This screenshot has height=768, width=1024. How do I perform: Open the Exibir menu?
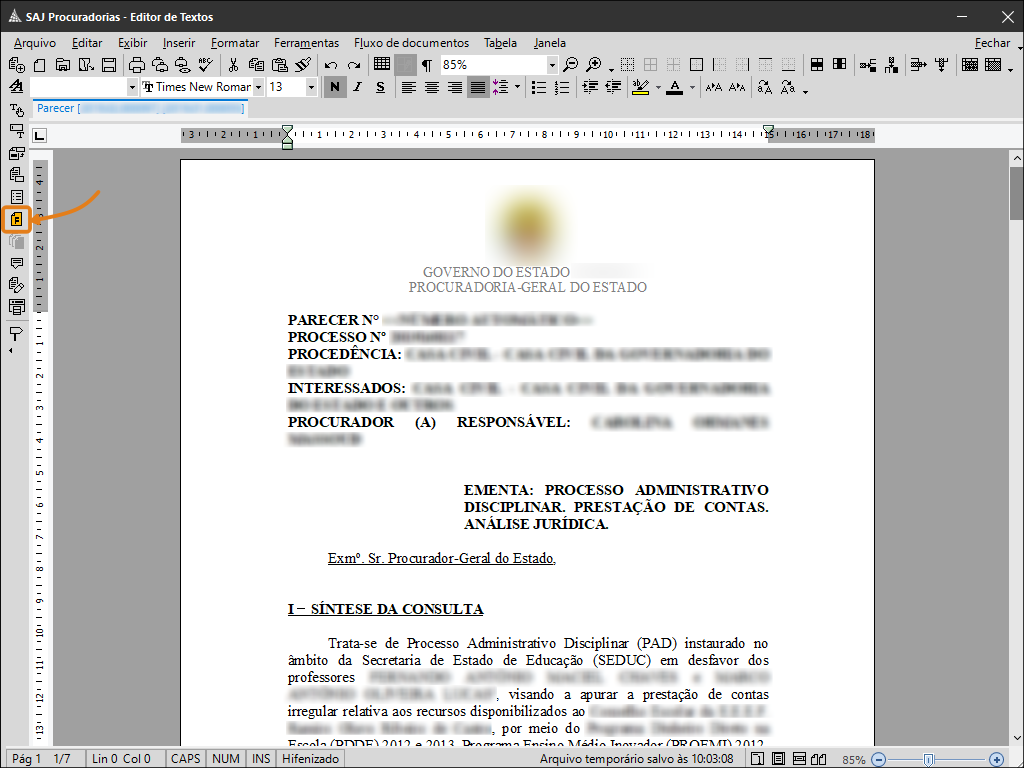(x=133, y=43)
